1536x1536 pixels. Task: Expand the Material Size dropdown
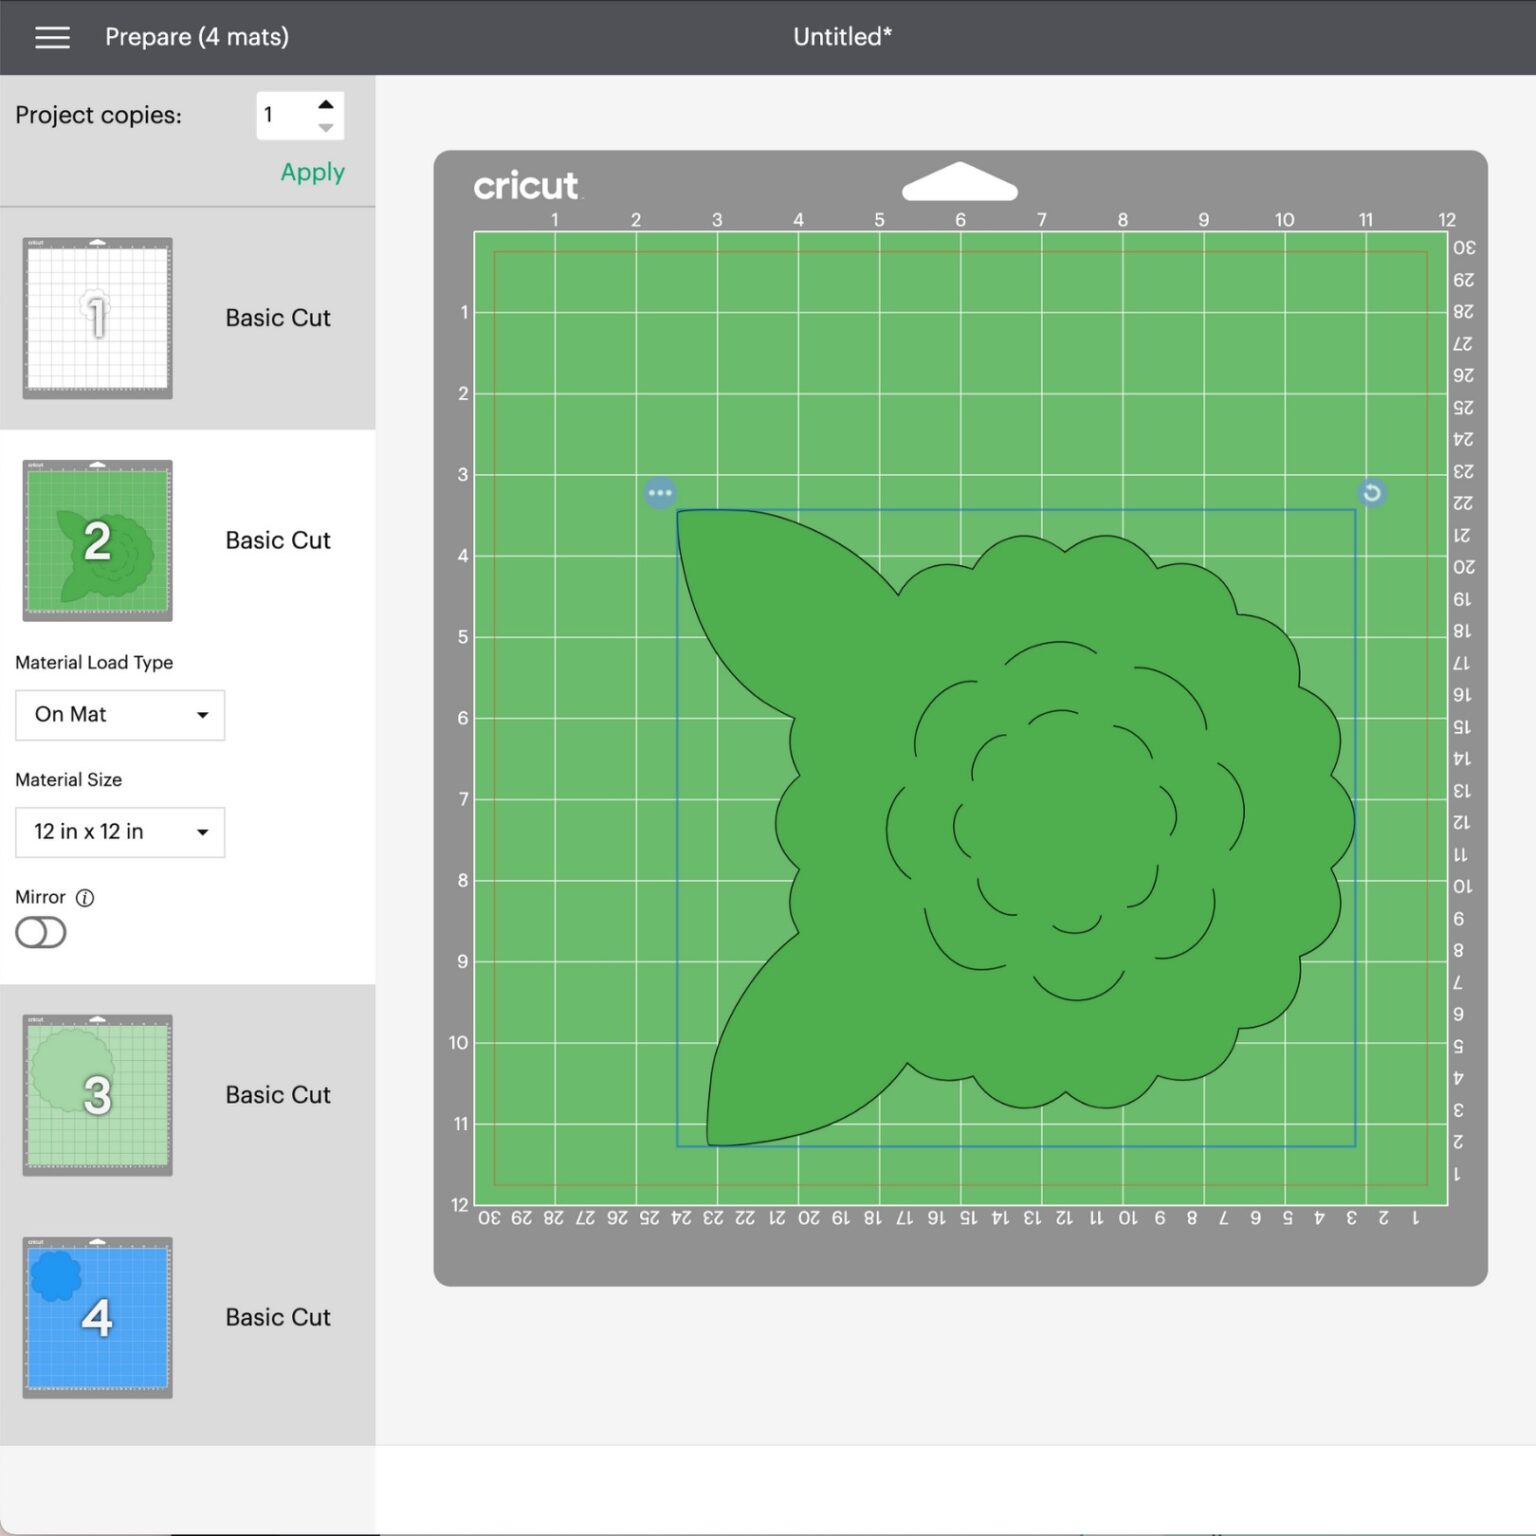click(x=120, y=832)
